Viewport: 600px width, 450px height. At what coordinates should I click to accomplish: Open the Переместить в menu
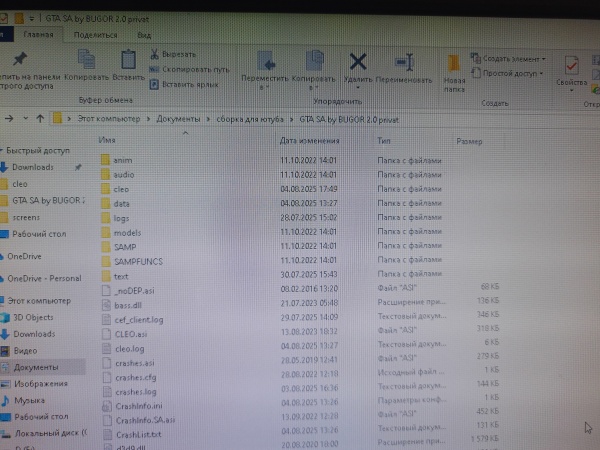pyautogui.click(x=265, y=71)
